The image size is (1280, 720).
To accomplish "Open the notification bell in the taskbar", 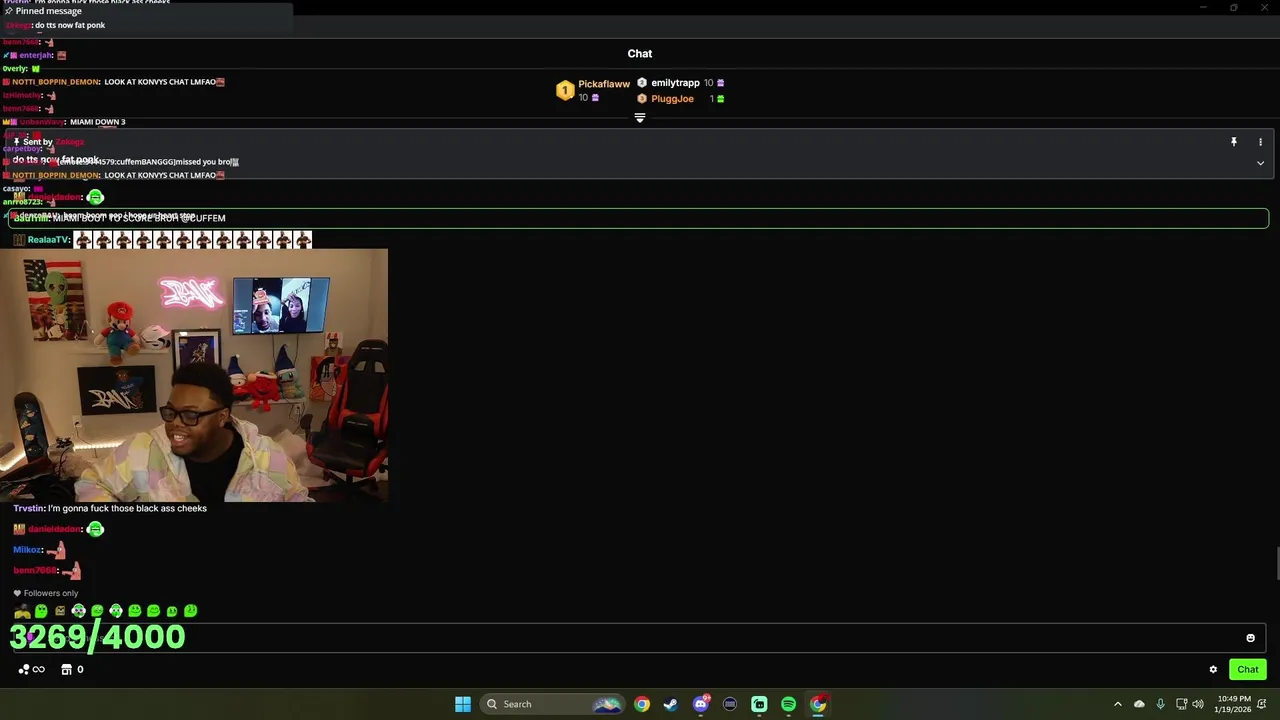I will 1262,704.
